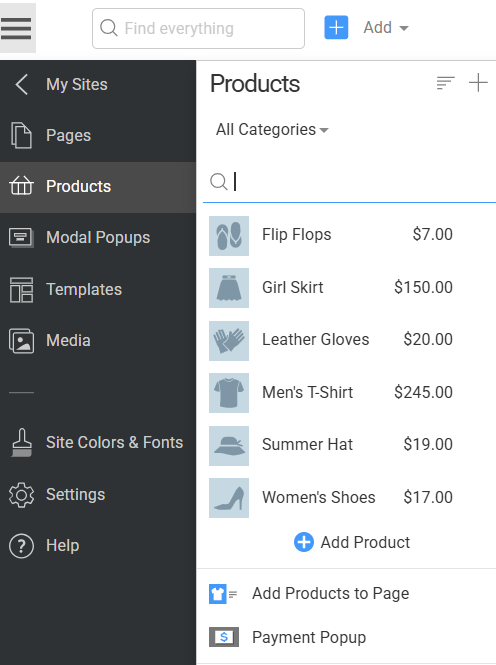Image resolution: width=496 pixels, height=665 pixels.
Task: Click the Settings gear icon
Action: [21, 495]
